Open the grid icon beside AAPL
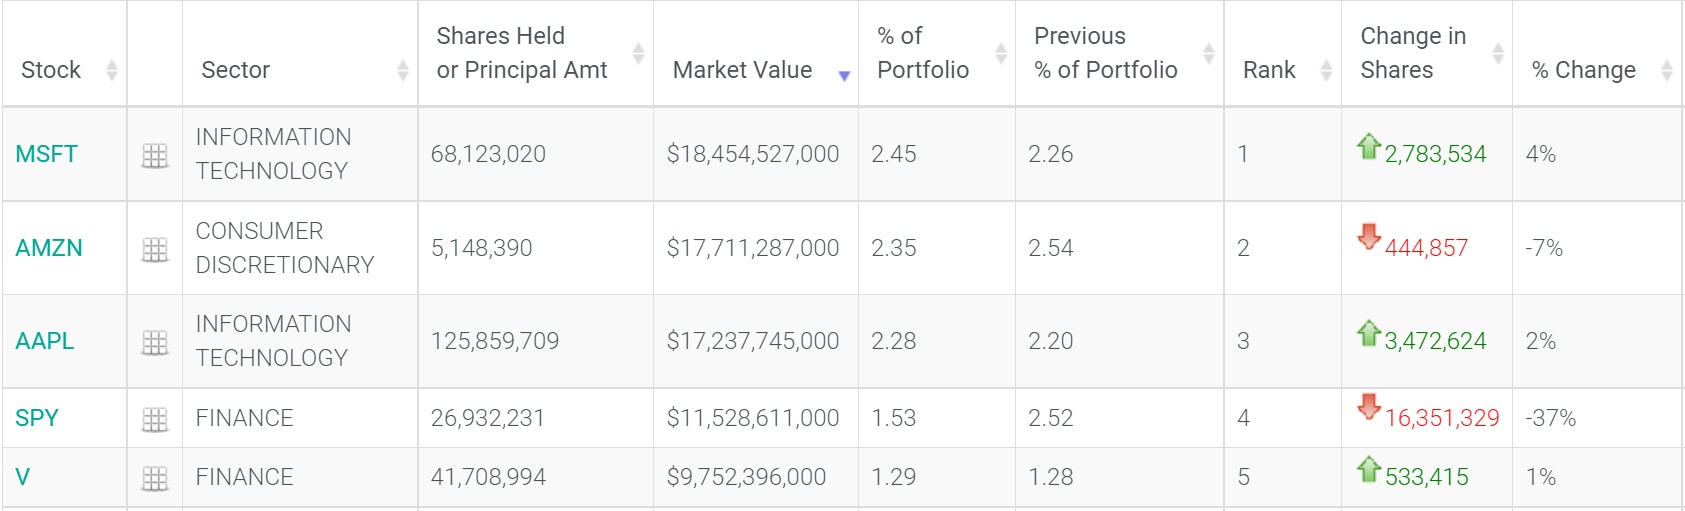 click(x=155, y=343)
